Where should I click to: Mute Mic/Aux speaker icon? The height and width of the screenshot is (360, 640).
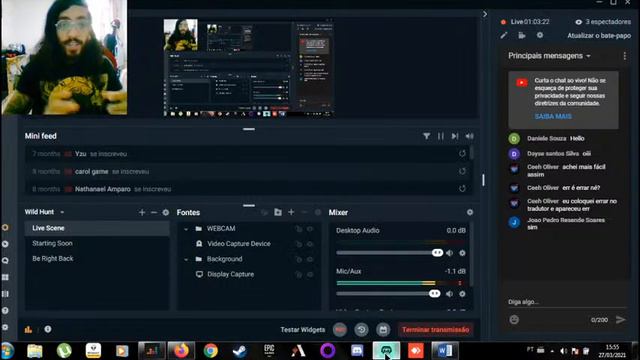point(449,294)
